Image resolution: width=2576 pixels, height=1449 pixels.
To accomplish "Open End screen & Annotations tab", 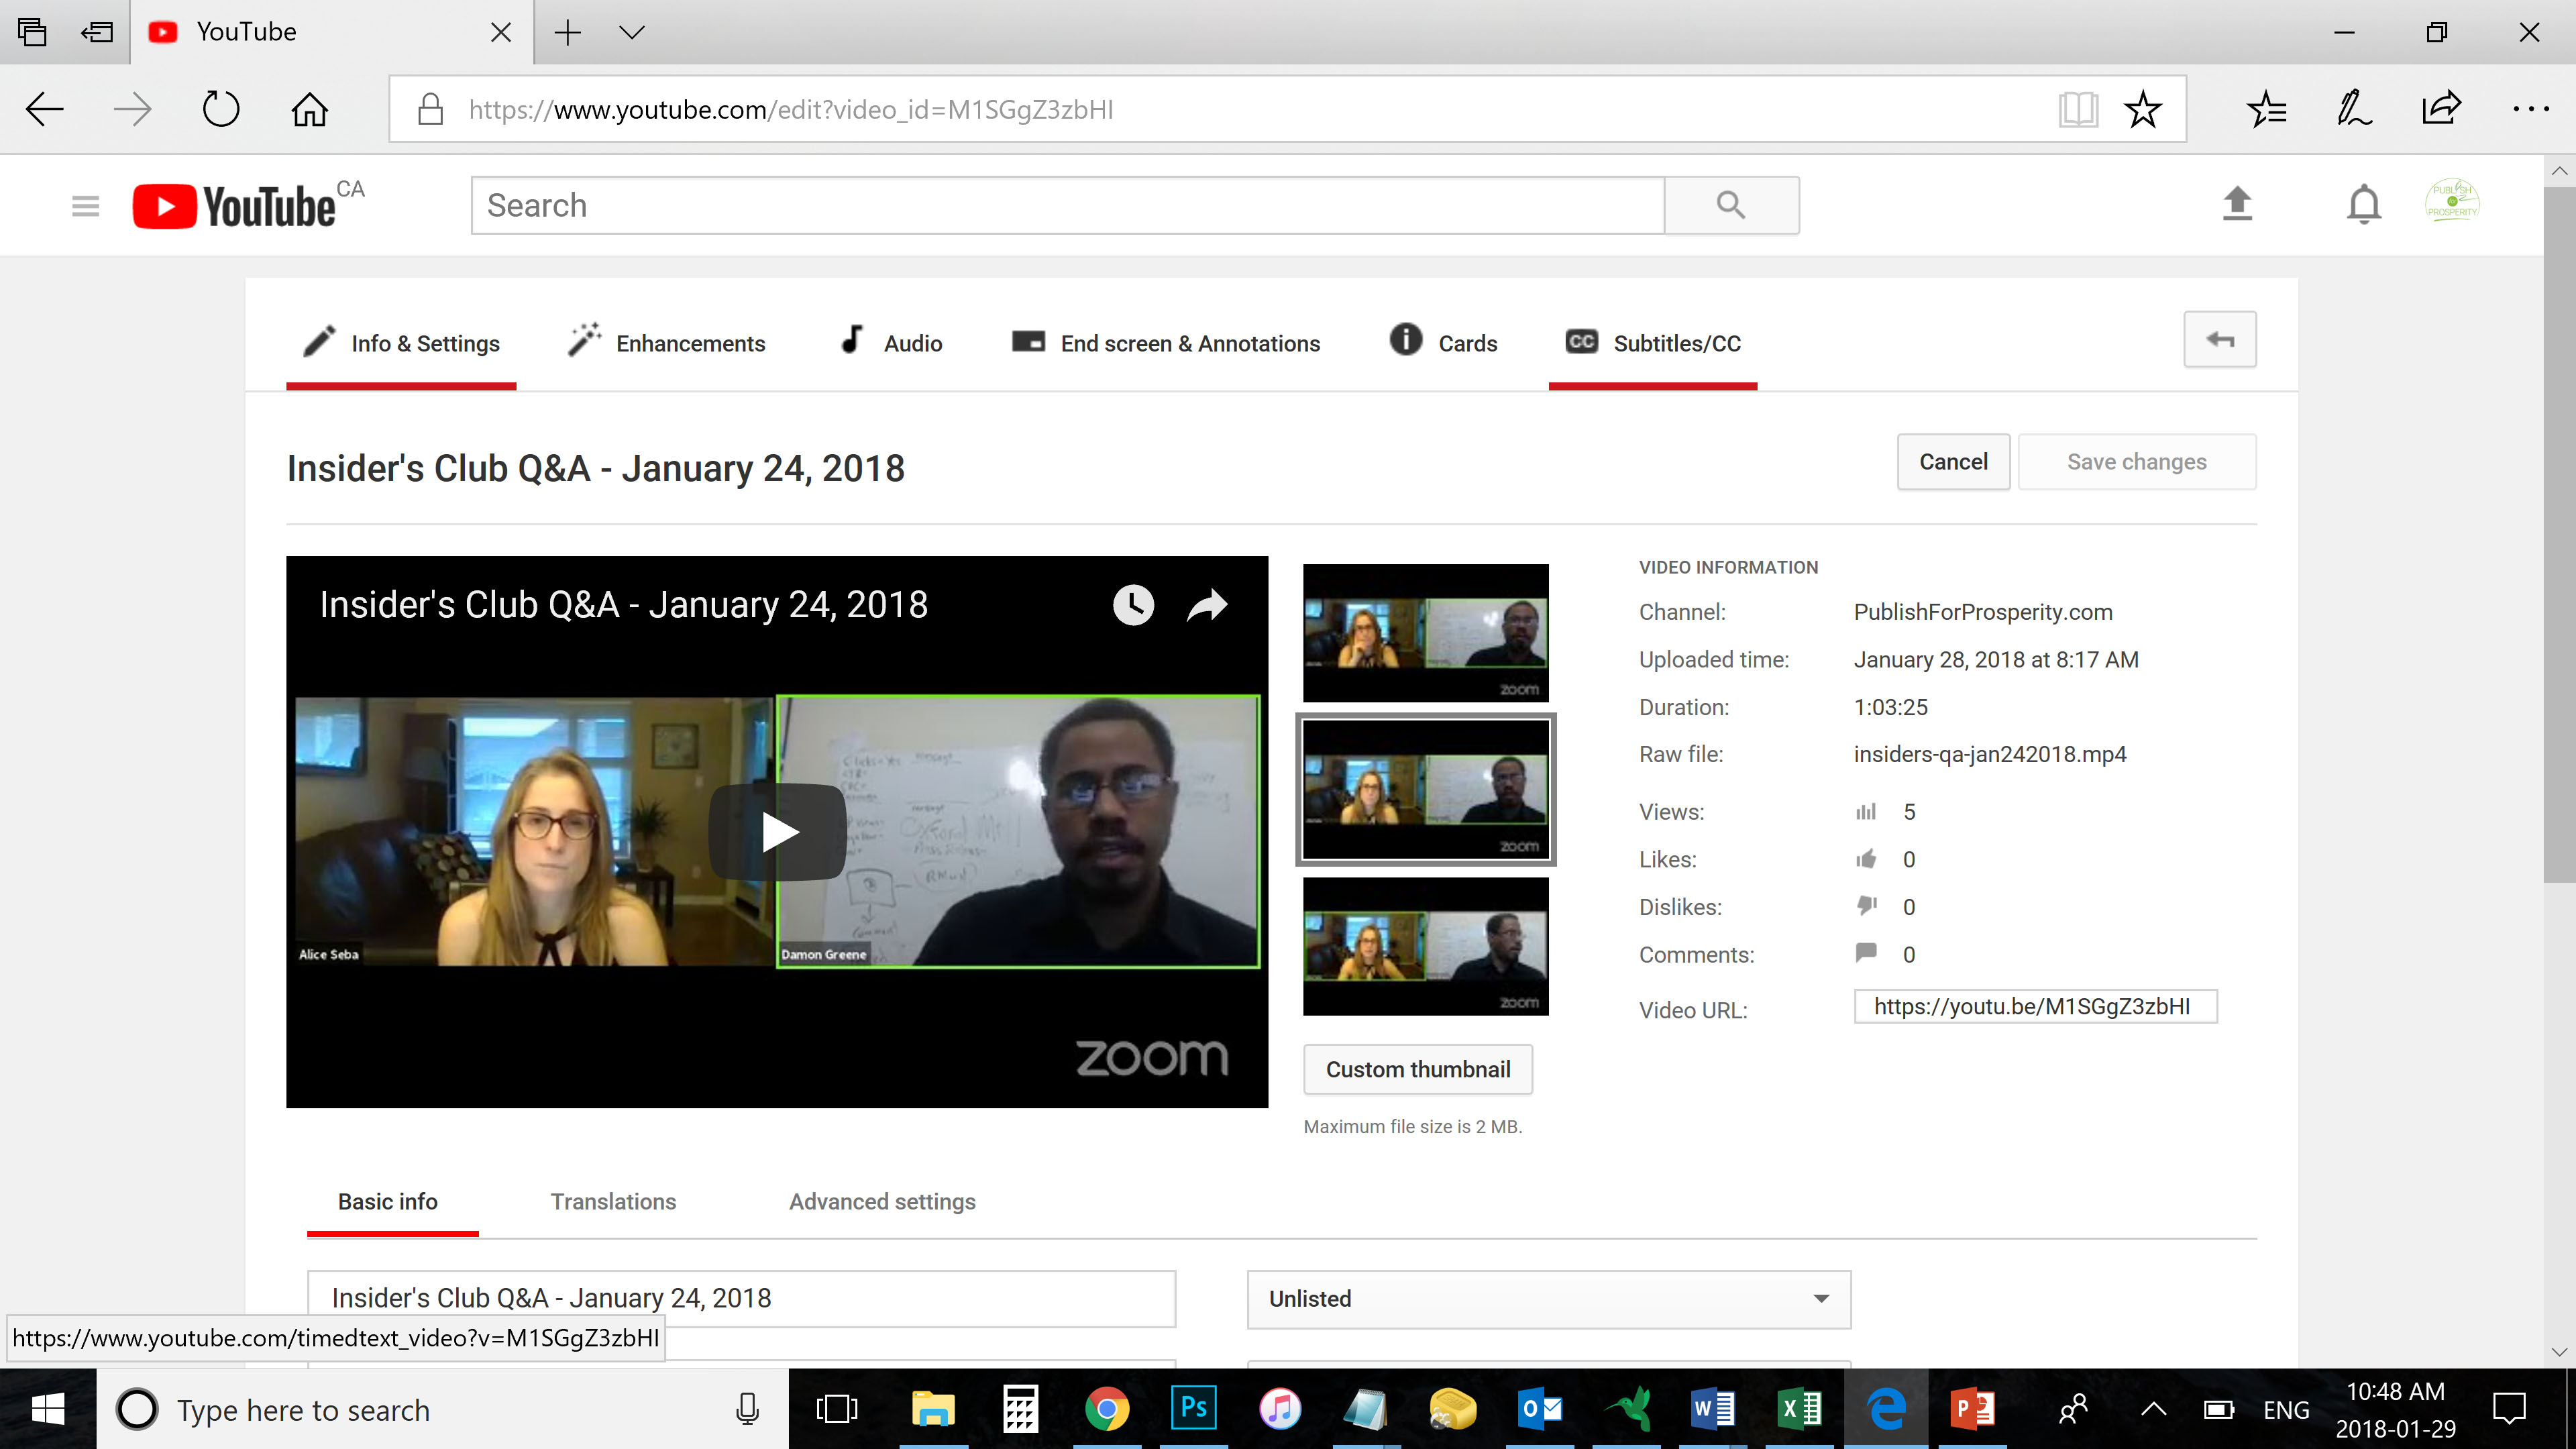I will tap(1165, 343).
